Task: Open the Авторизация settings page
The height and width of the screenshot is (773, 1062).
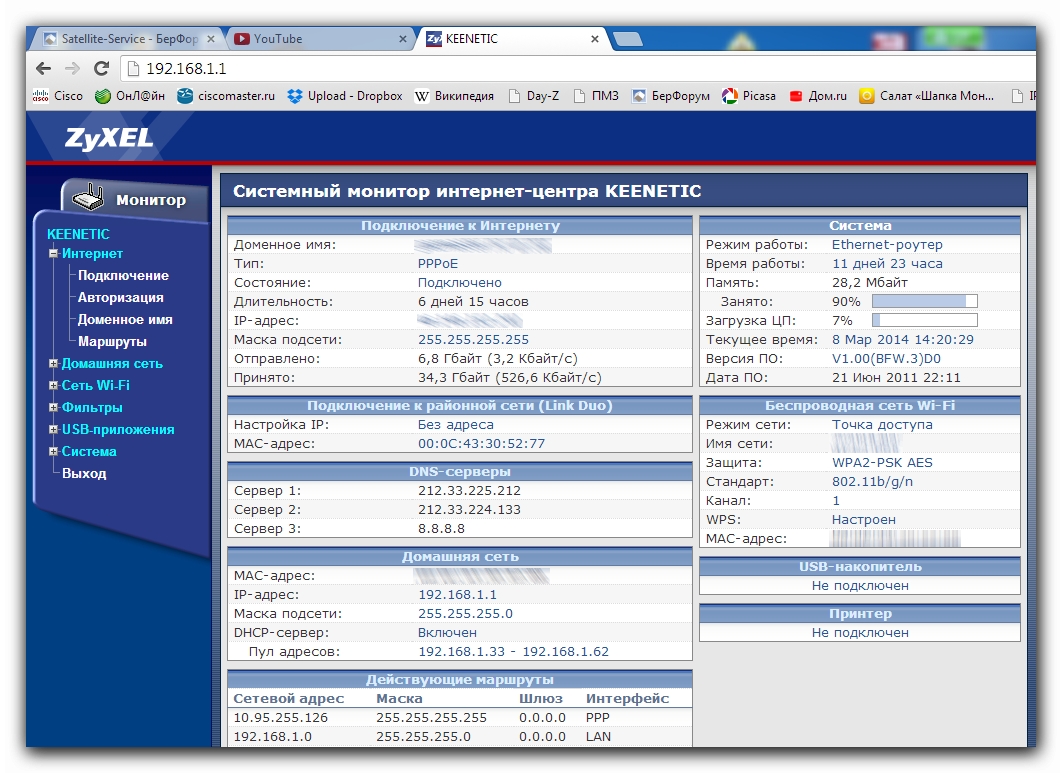Action: pos(120,298)
